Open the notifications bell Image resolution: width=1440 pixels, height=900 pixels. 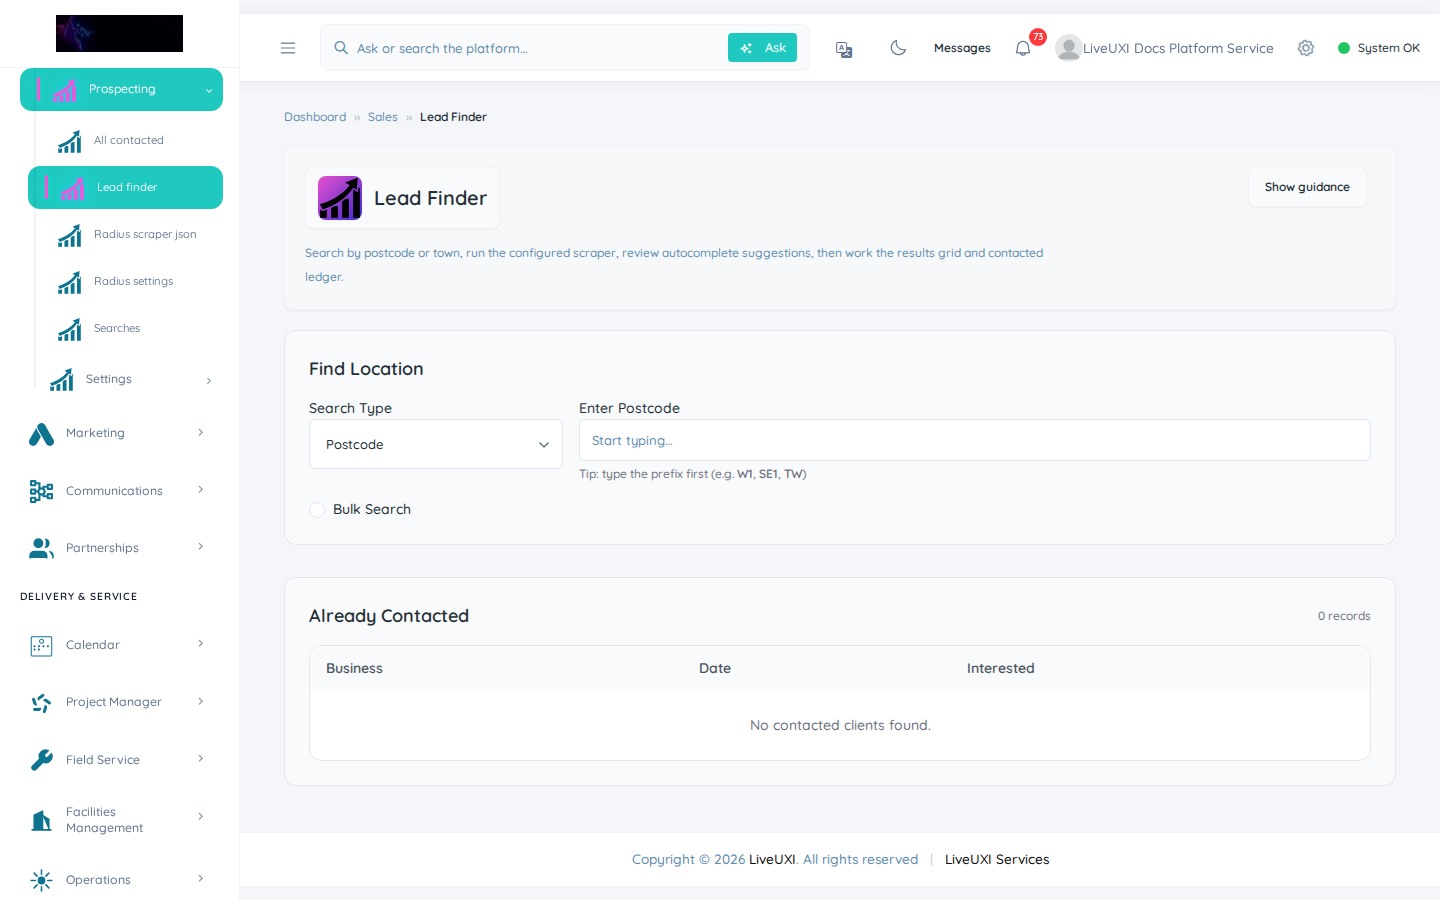pyautogui.click(x=1023, y=48)
